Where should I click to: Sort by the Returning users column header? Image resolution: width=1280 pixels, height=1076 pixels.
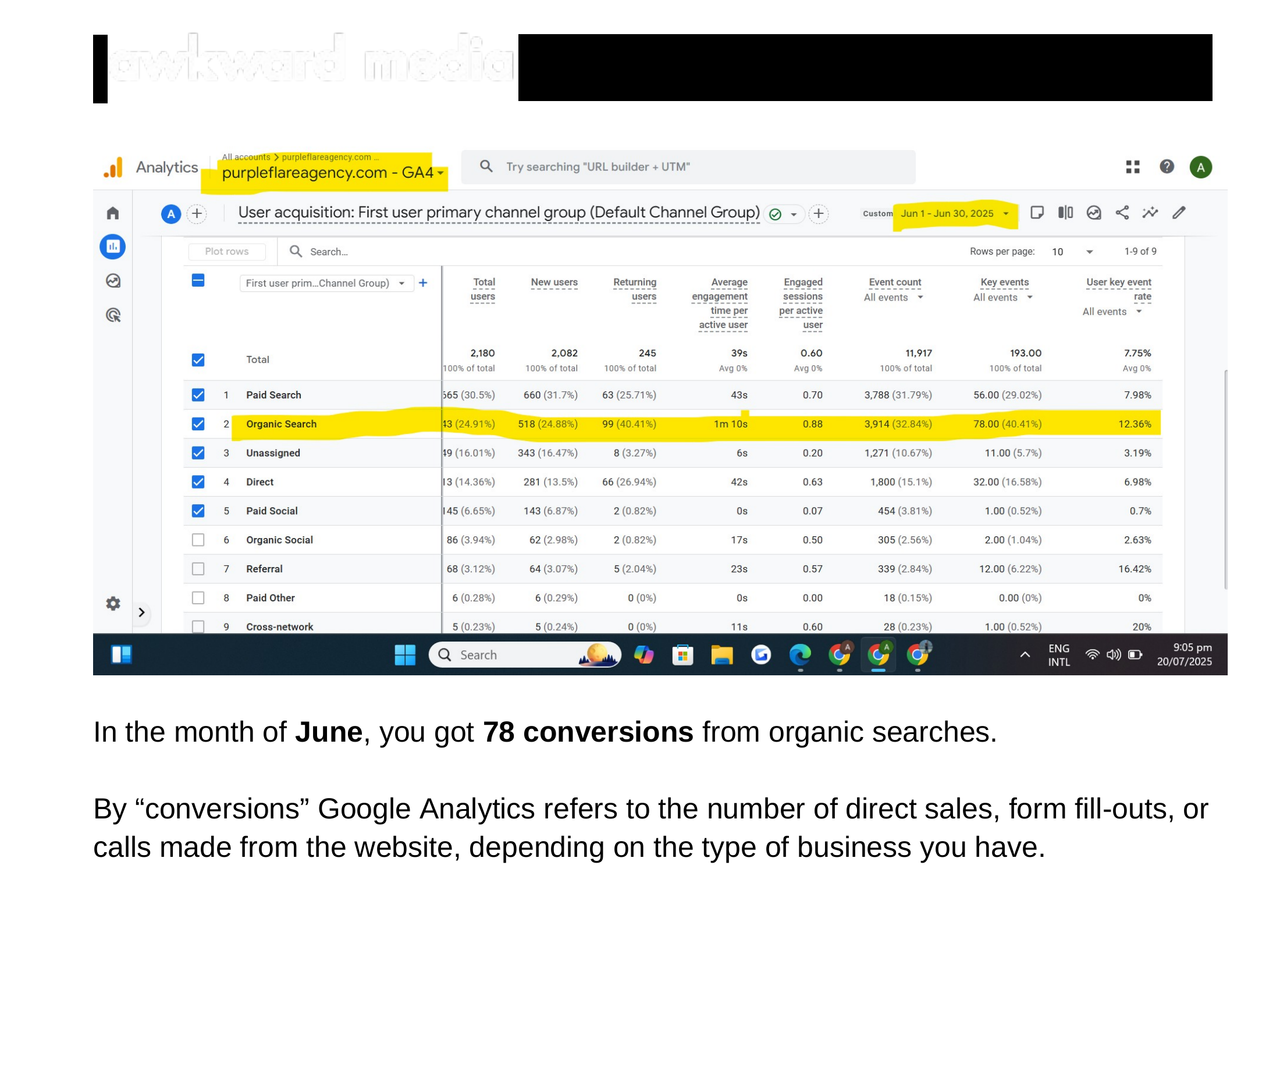pyautogui.click(x=635, y=289)
